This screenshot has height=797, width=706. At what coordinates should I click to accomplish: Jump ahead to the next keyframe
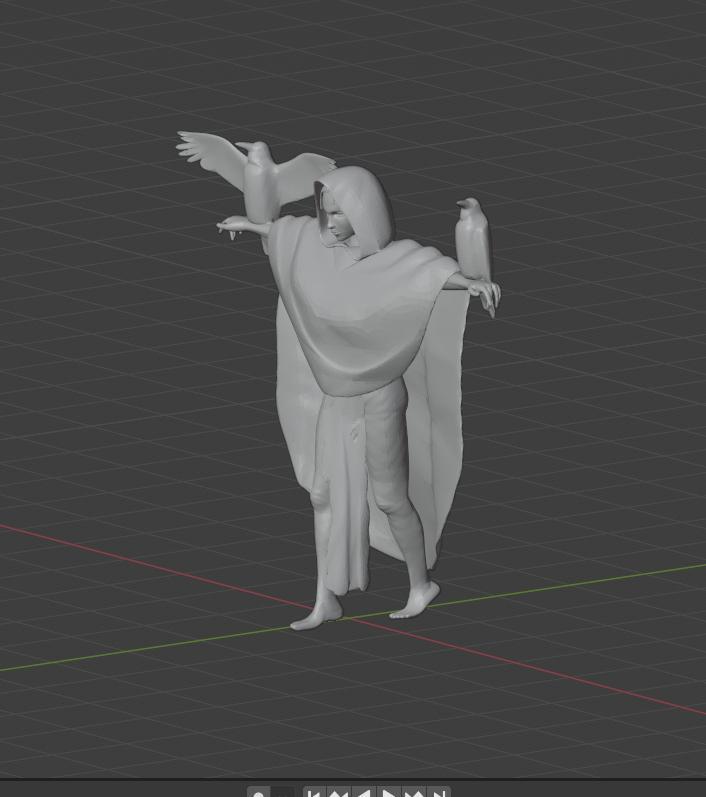[x=413, y=793]
